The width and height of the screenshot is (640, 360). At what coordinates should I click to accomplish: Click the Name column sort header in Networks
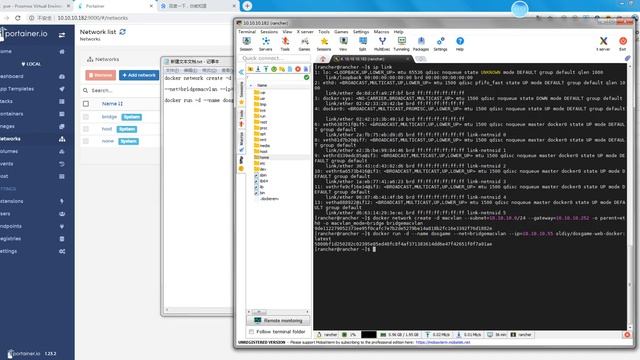click(112, 104)
